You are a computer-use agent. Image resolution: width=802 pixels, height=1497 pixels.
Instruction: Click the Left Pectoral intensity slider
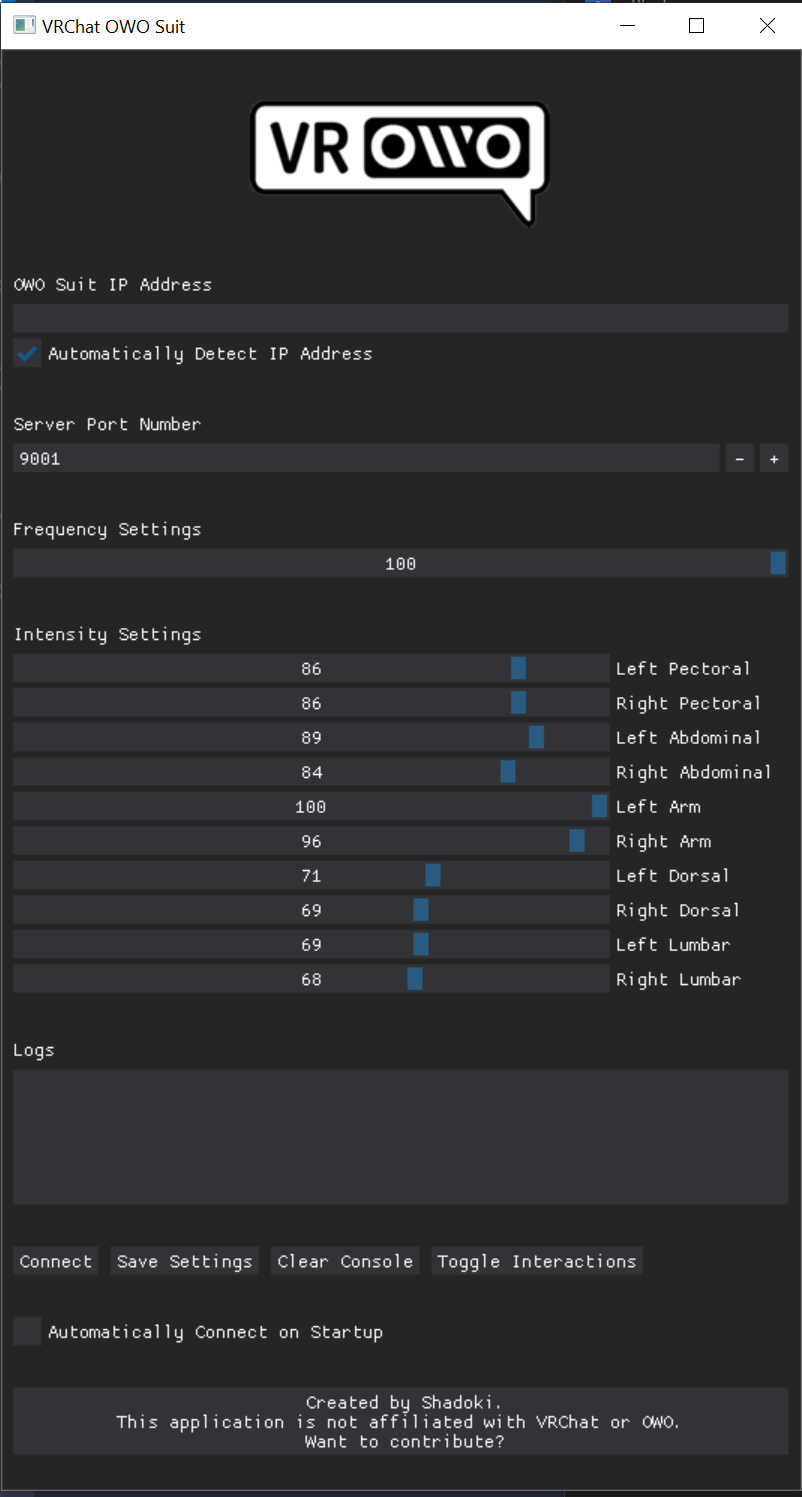point(311,669)
